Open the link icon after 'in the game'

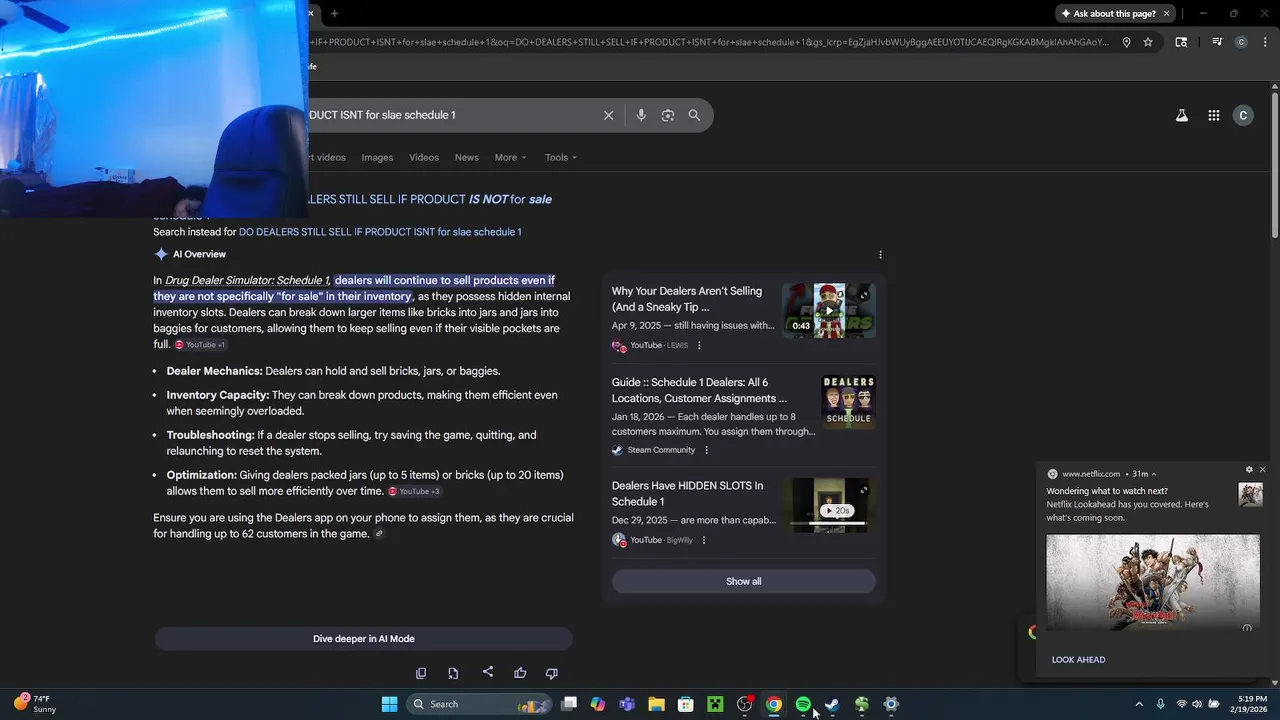(379, 534)
